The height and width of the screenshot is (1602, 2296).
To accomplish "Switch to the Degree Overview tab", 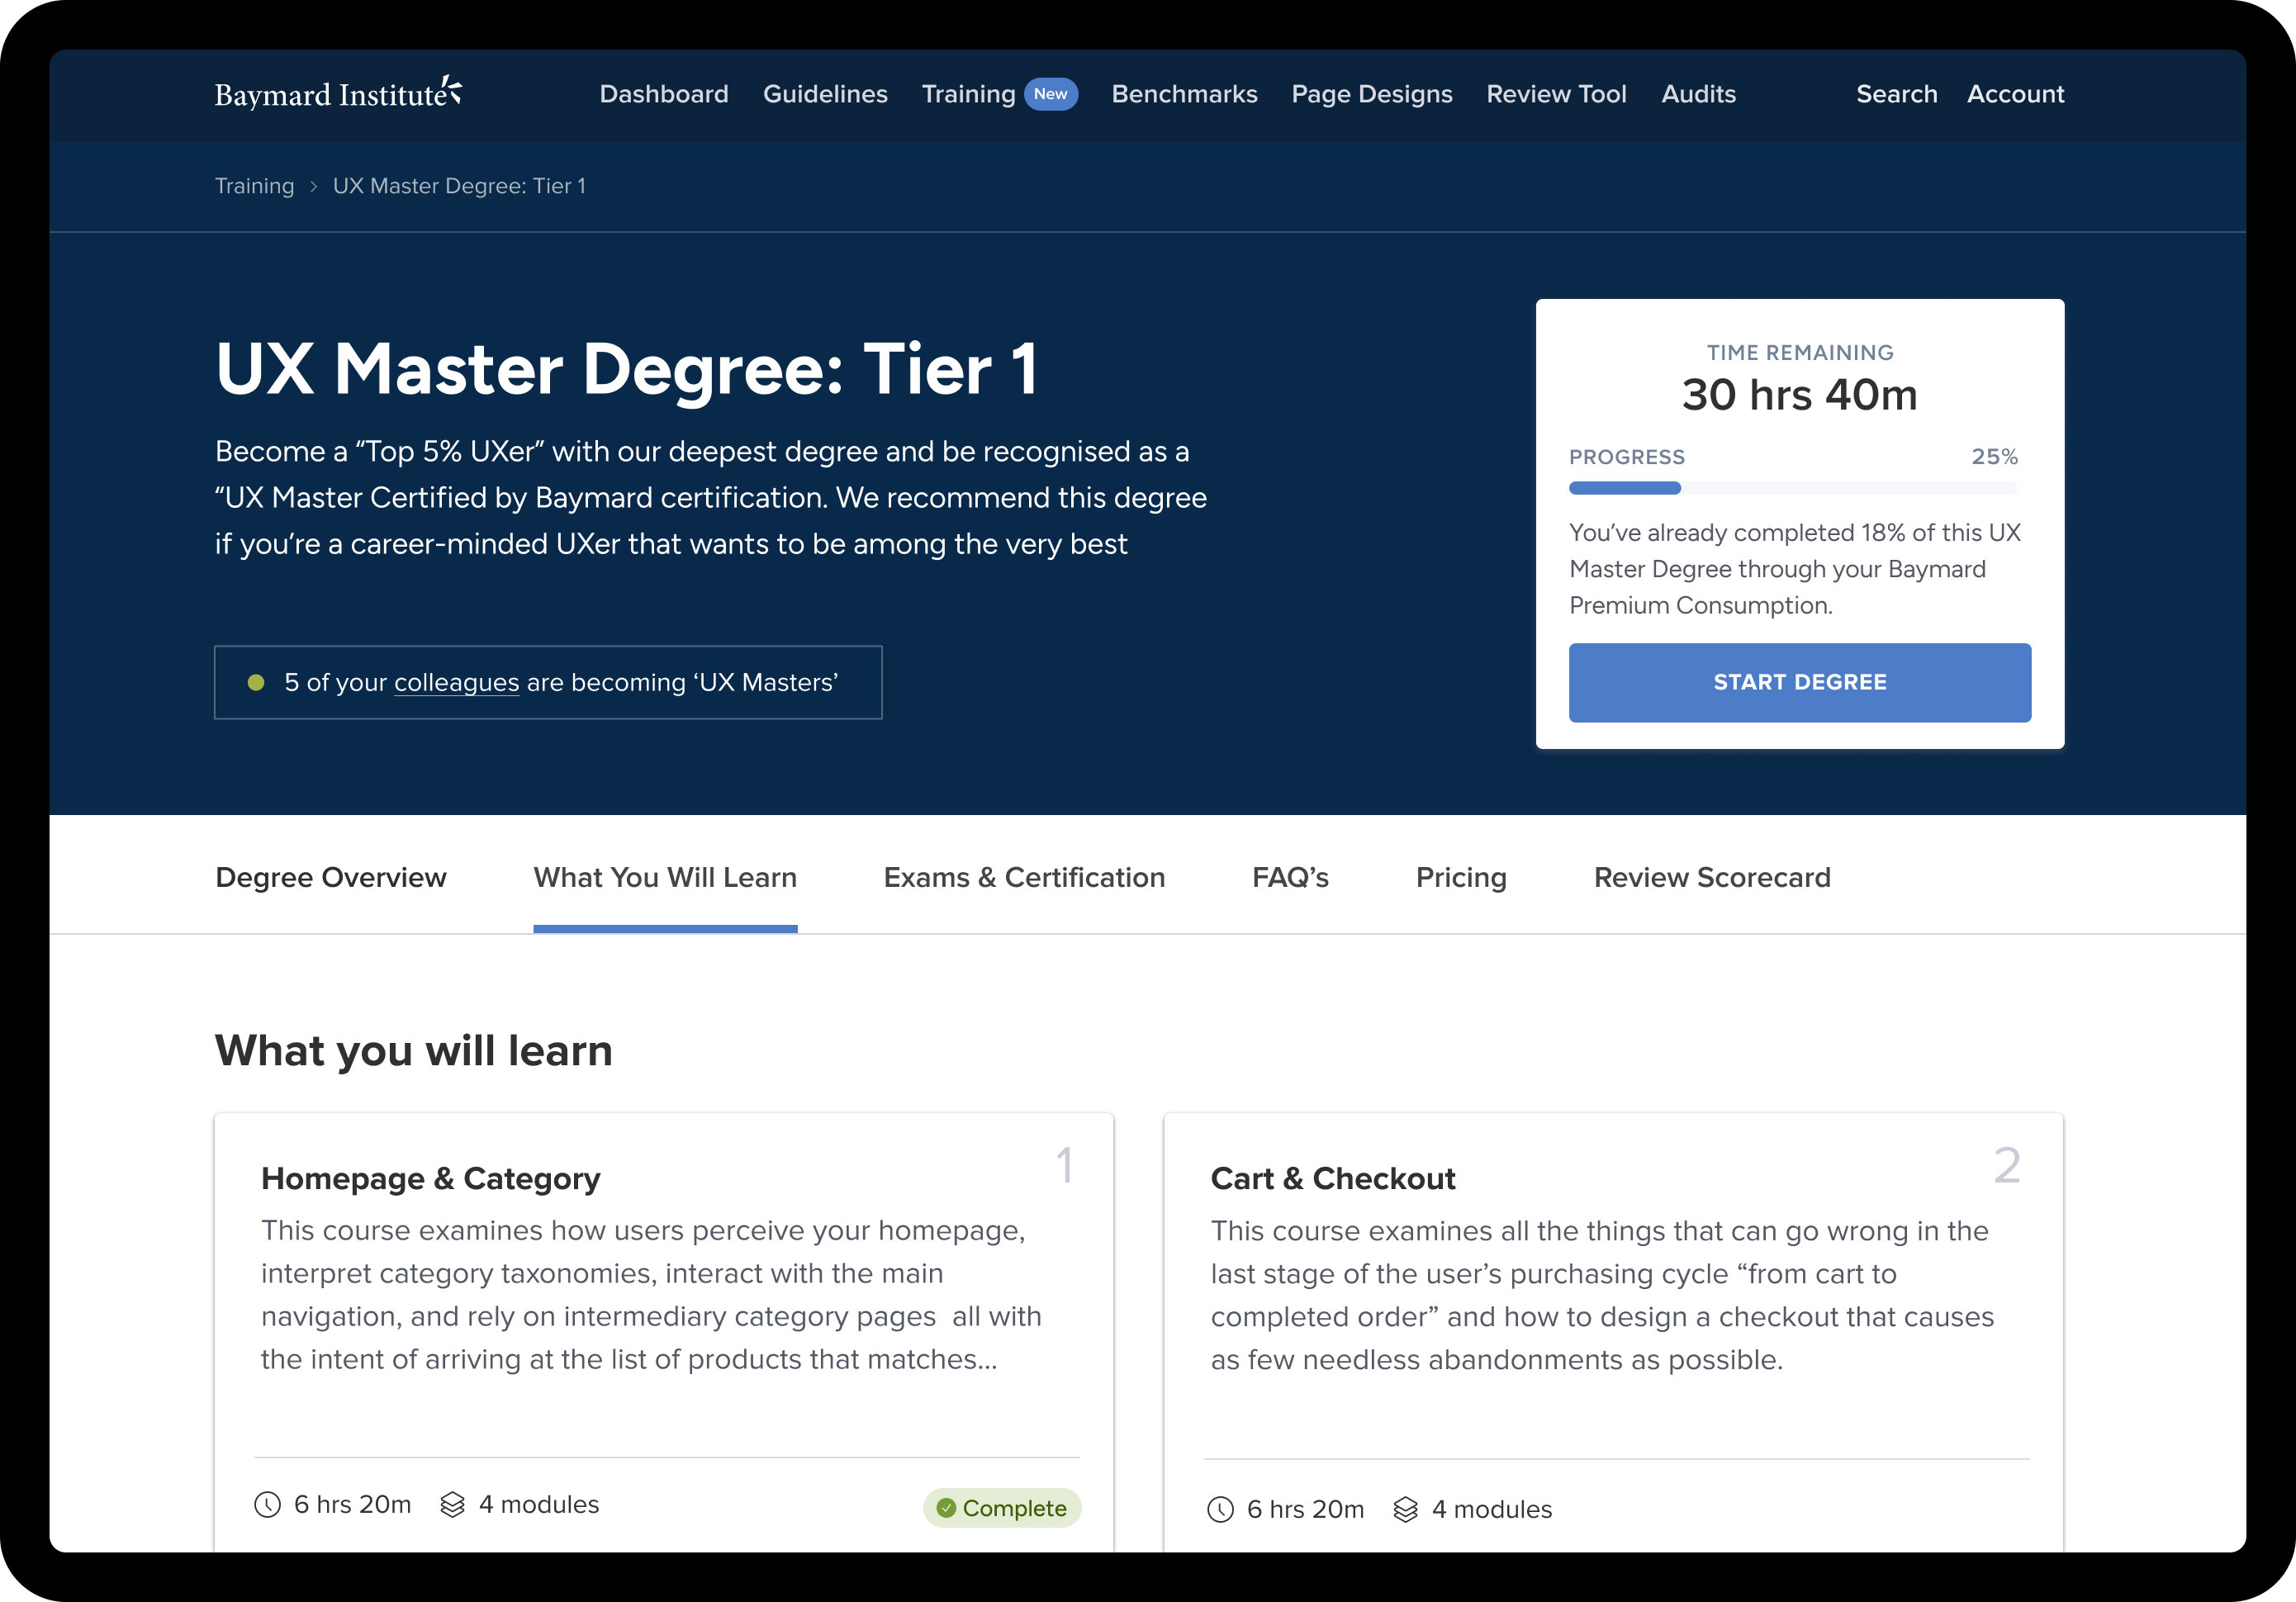I will coord(331,877).
